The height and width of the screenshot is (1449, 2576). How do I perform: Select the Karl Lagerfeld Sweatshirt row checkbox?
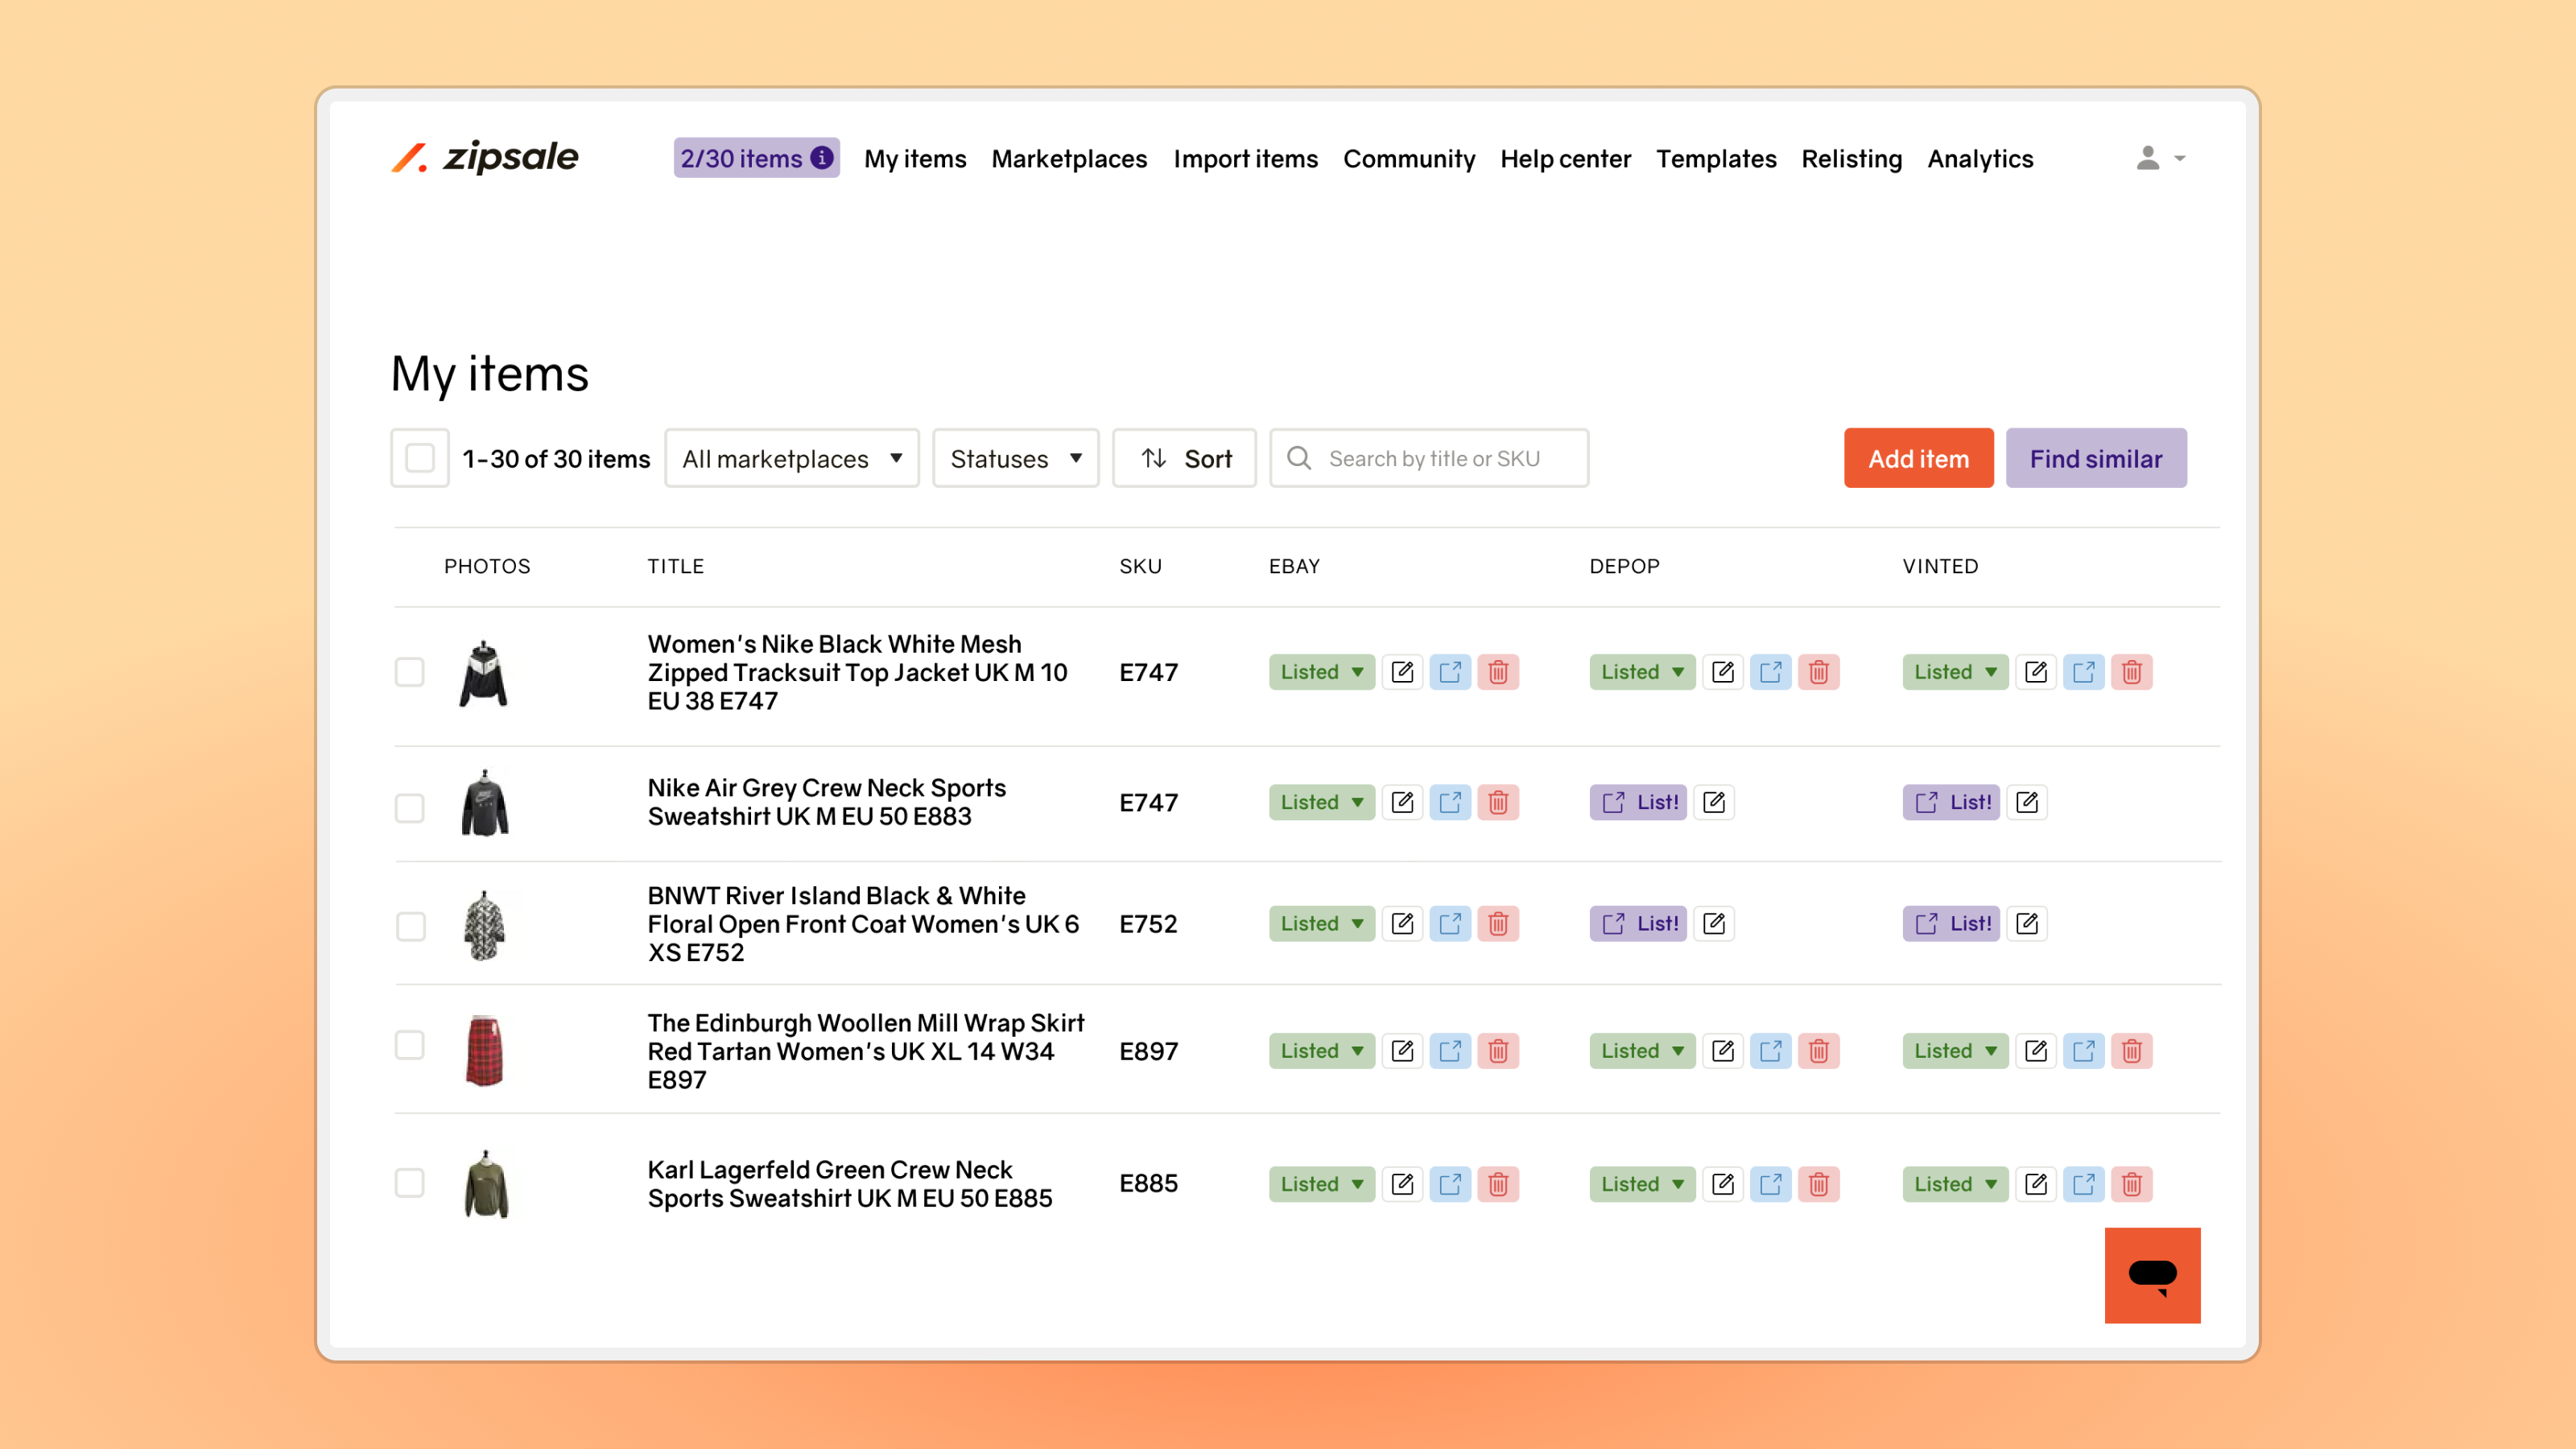coord(410,1183)
